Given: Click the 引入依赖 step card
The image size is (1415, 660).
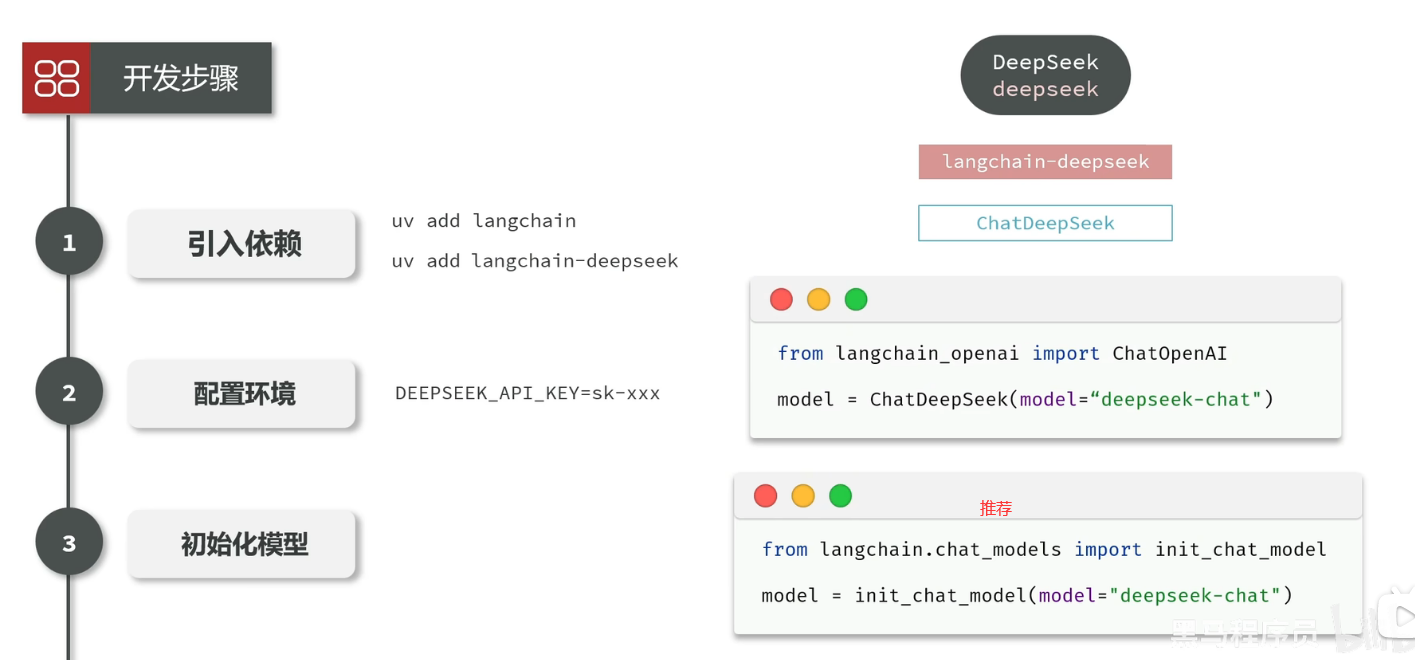Looking at the screenshot, I should click(x=242, y=243).
